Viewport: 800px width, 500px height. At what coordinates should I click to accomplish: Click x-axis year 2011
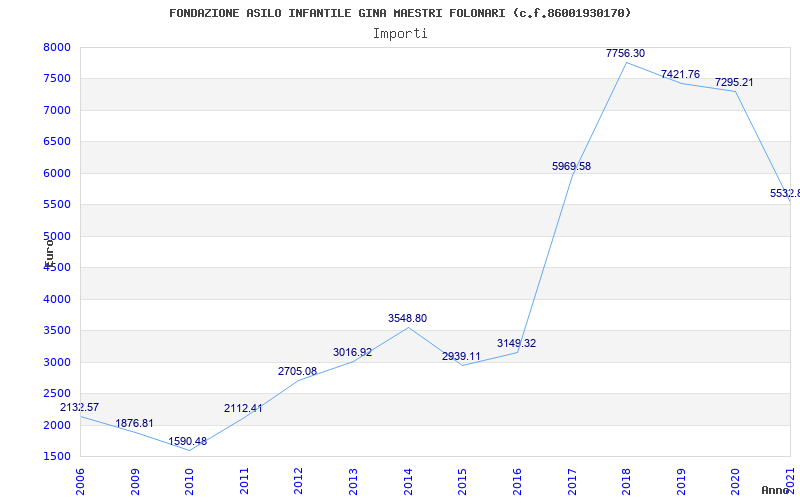tap(244, 482)
